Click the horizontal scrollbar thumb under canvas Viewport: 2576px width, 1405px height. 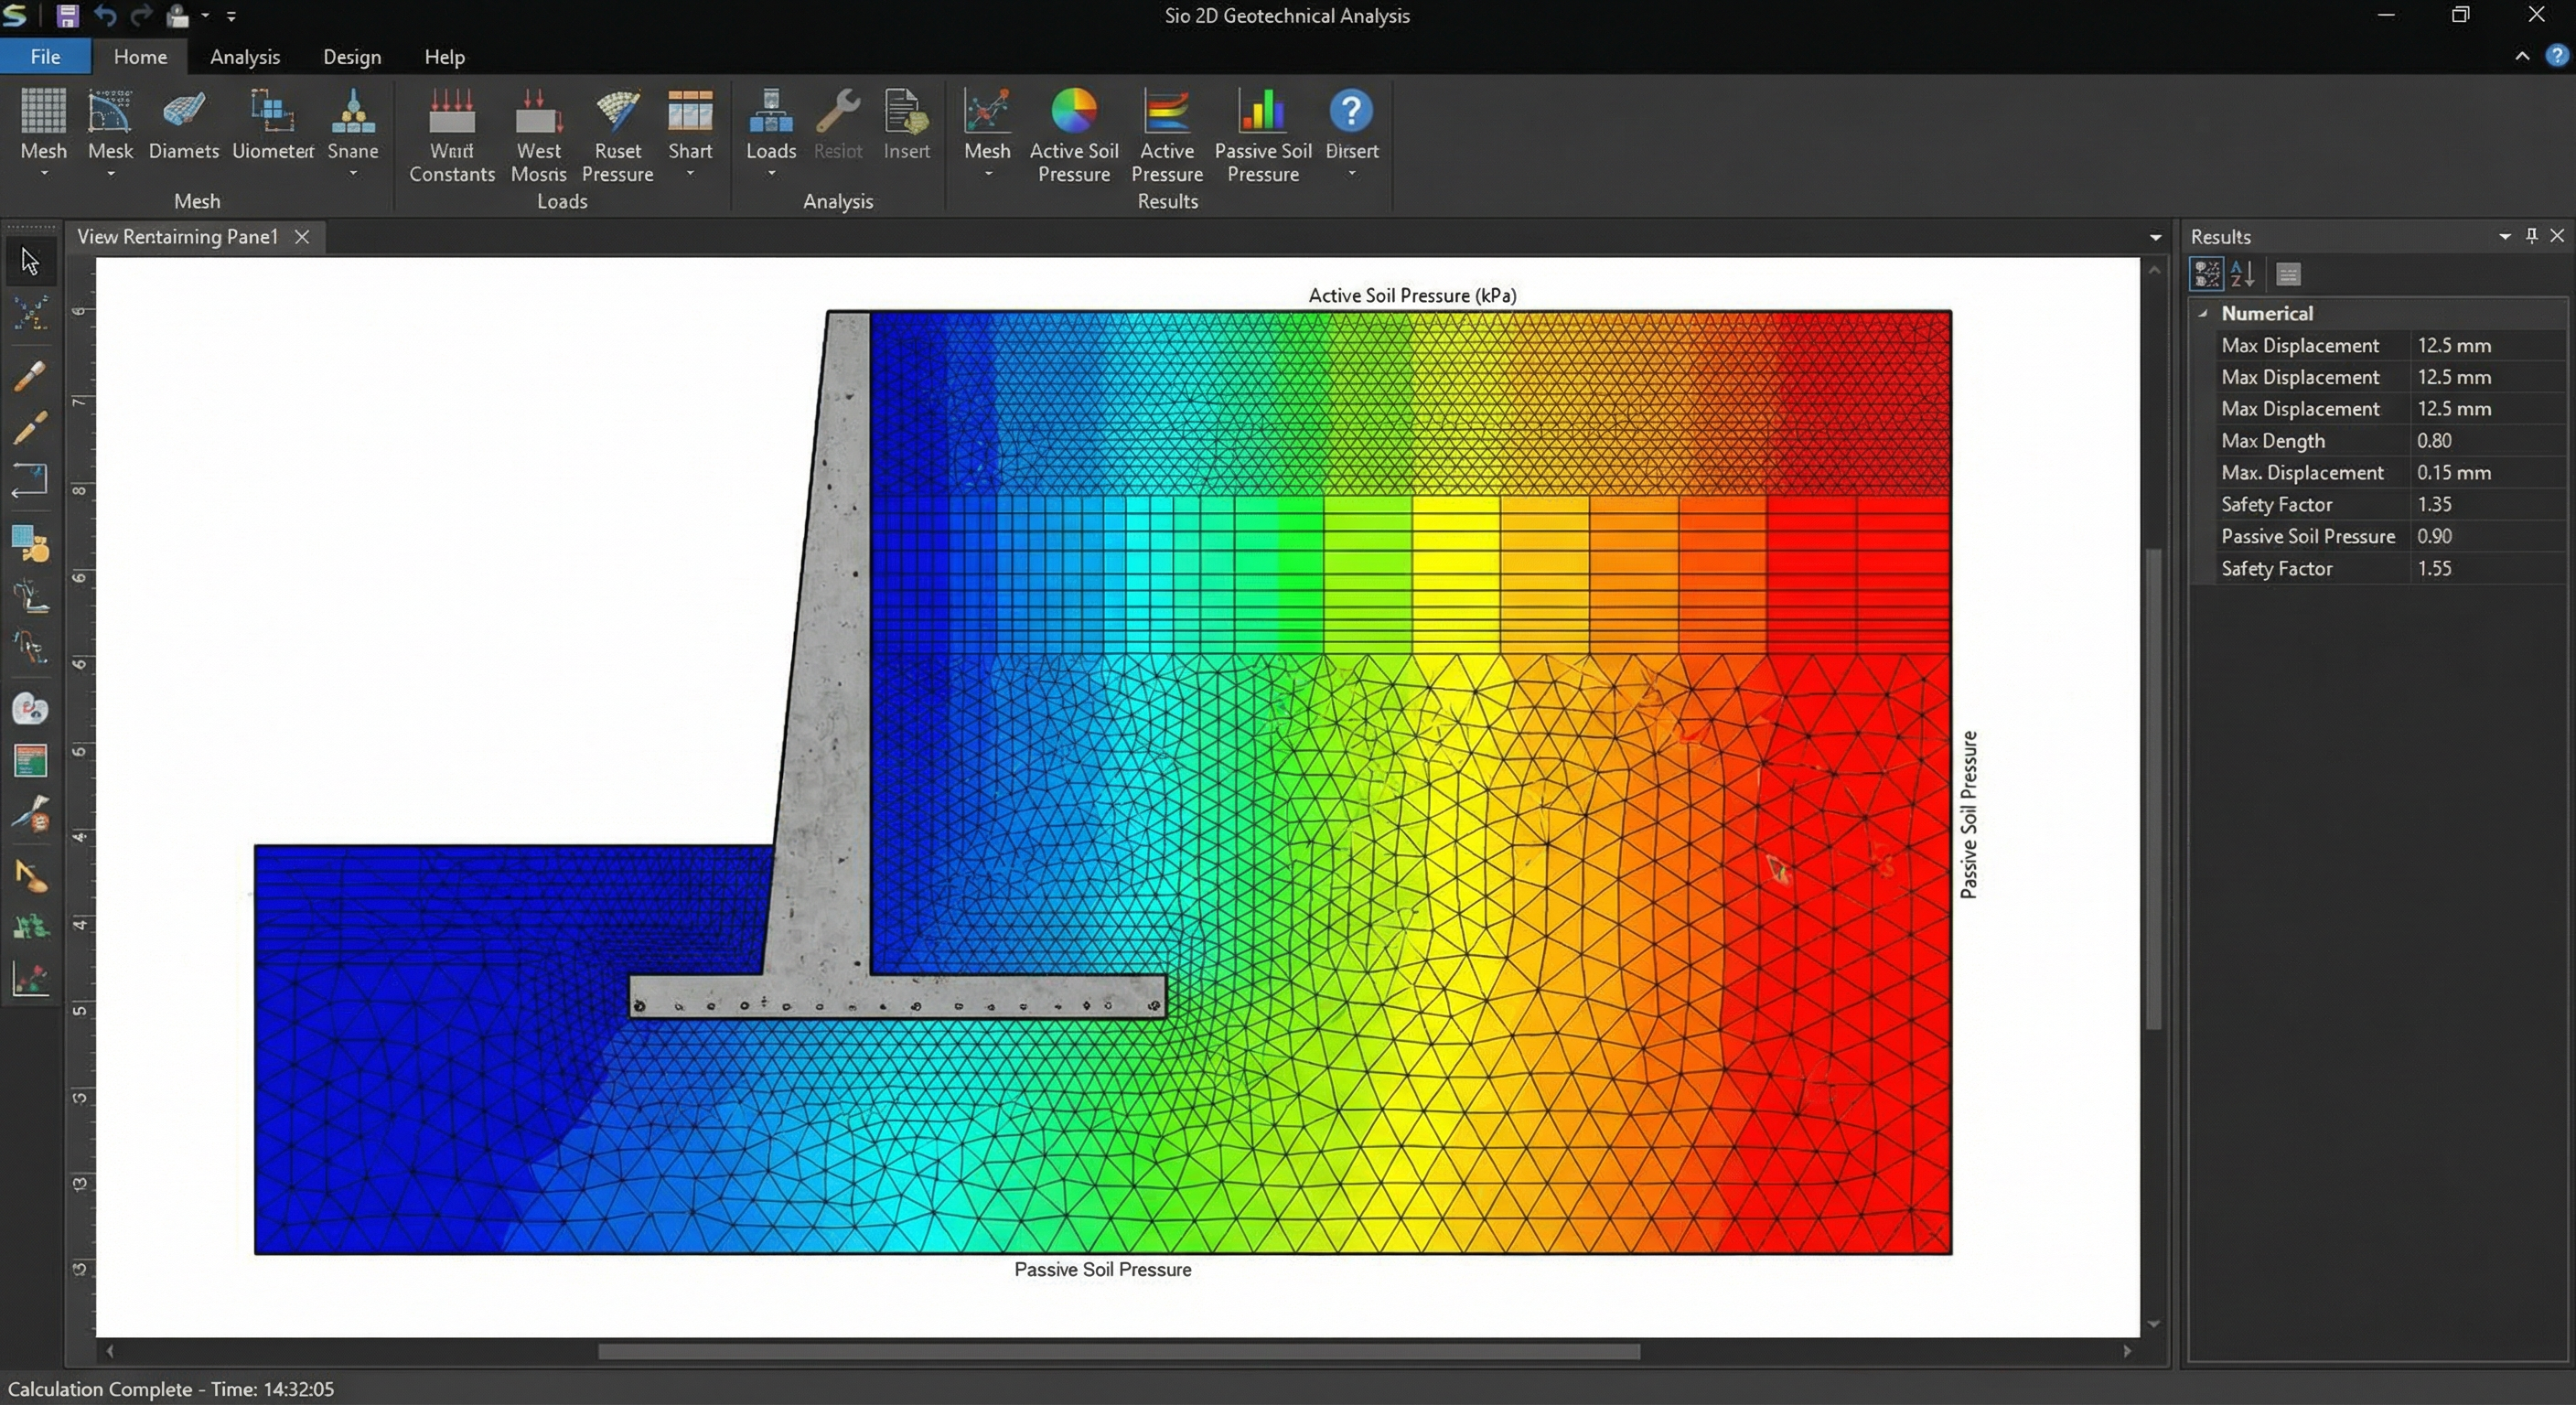point(1118,1351)
